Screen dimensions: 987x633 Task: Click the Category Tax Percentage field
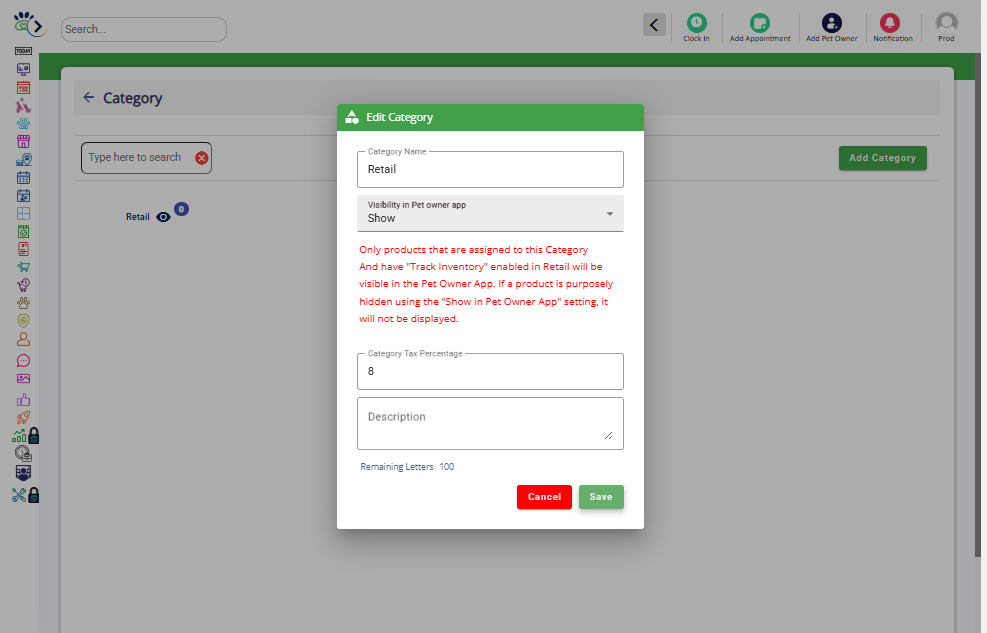pyautogui.click(x=490, y=371)
